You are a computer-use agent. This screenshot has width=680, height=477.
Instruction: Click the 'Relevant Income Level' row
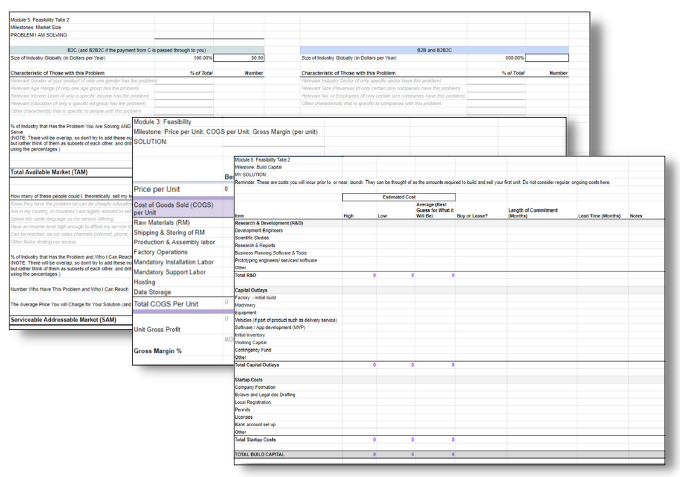pyautogui.click(x=80, y=96)
